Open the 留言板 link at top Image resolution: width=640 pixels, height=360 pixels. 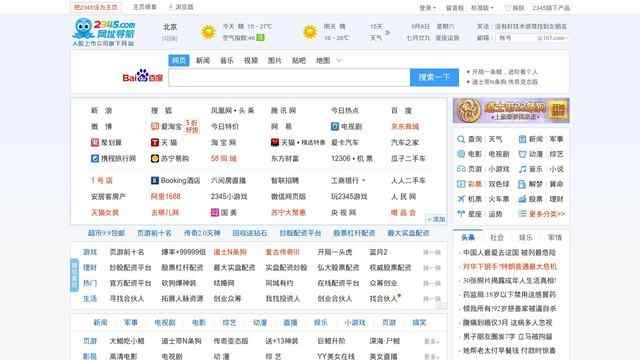[454, 8]
